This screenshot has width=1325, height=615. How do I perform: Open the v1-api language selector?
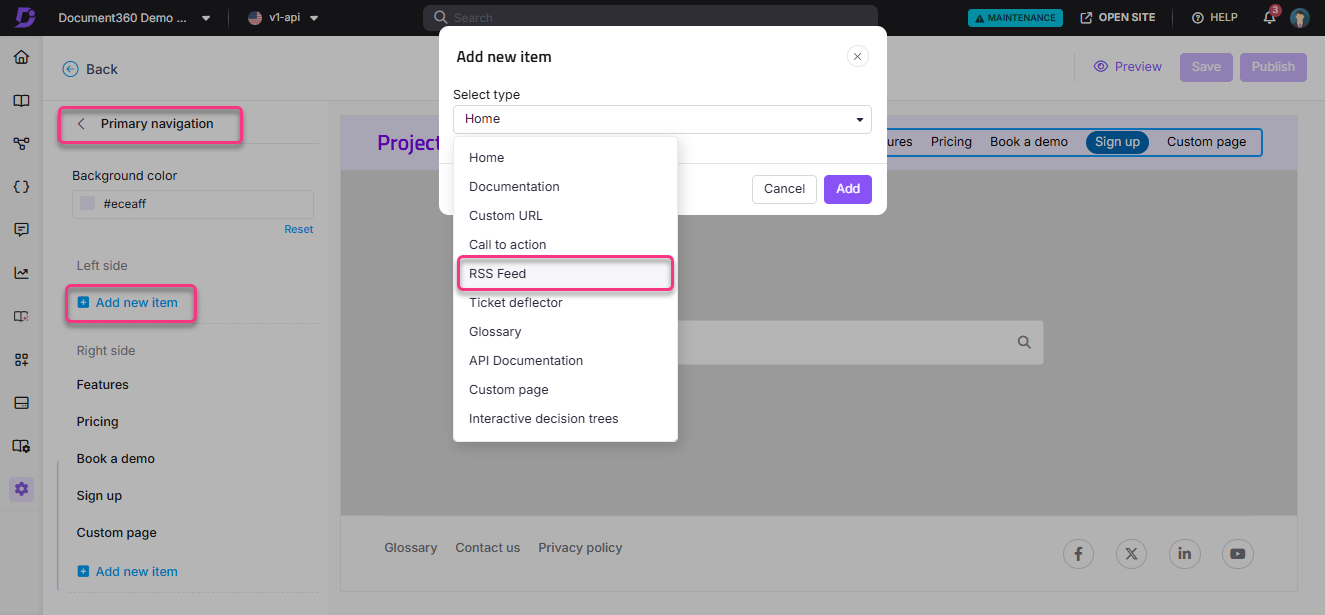[x=283, y=17]
